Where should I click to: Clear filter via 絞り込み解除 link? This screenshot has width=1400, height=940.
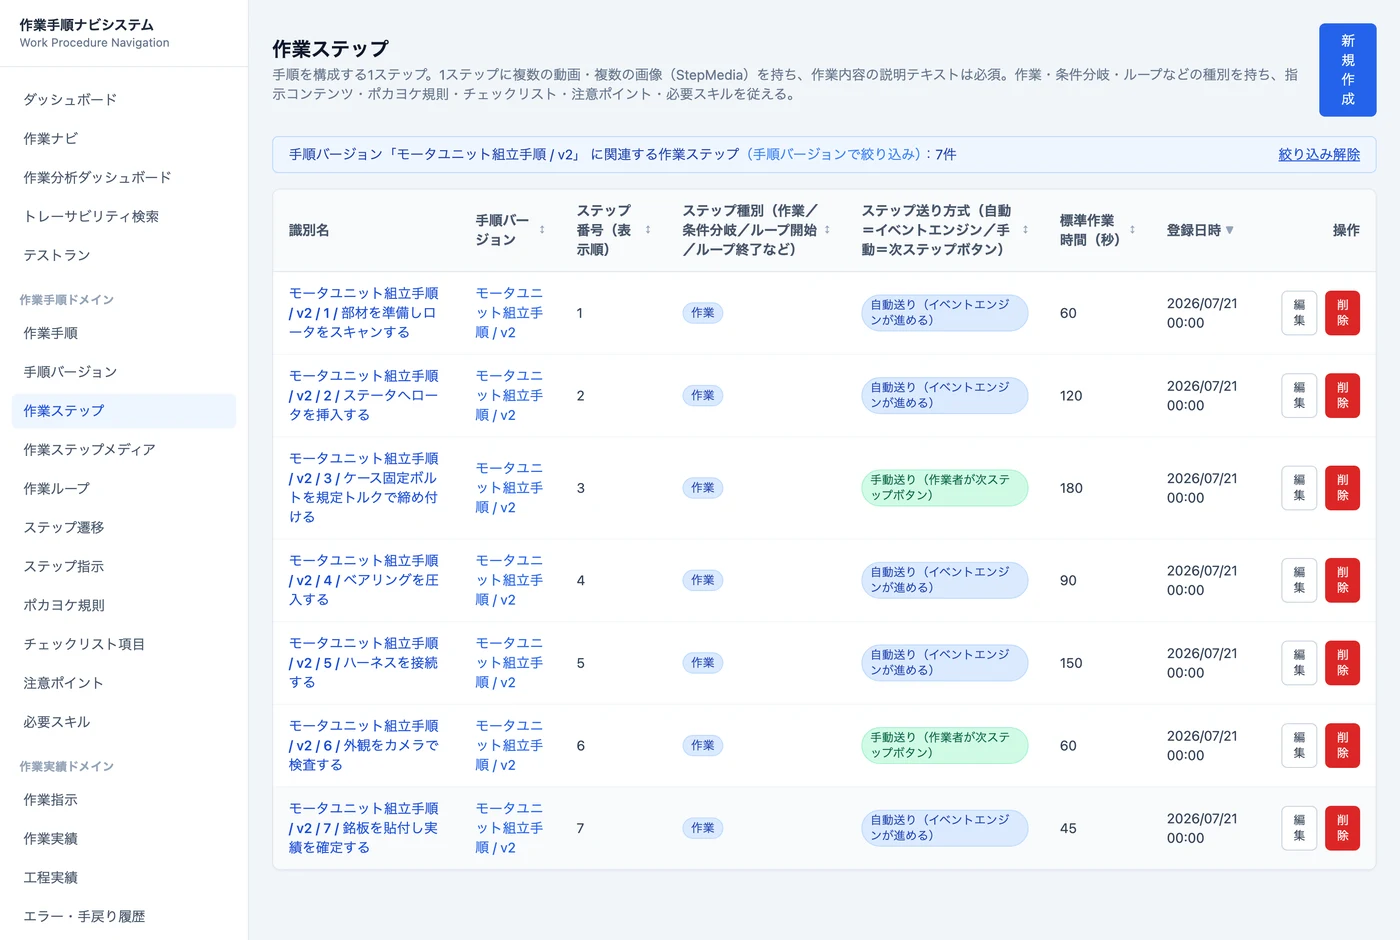point(1318,154)
